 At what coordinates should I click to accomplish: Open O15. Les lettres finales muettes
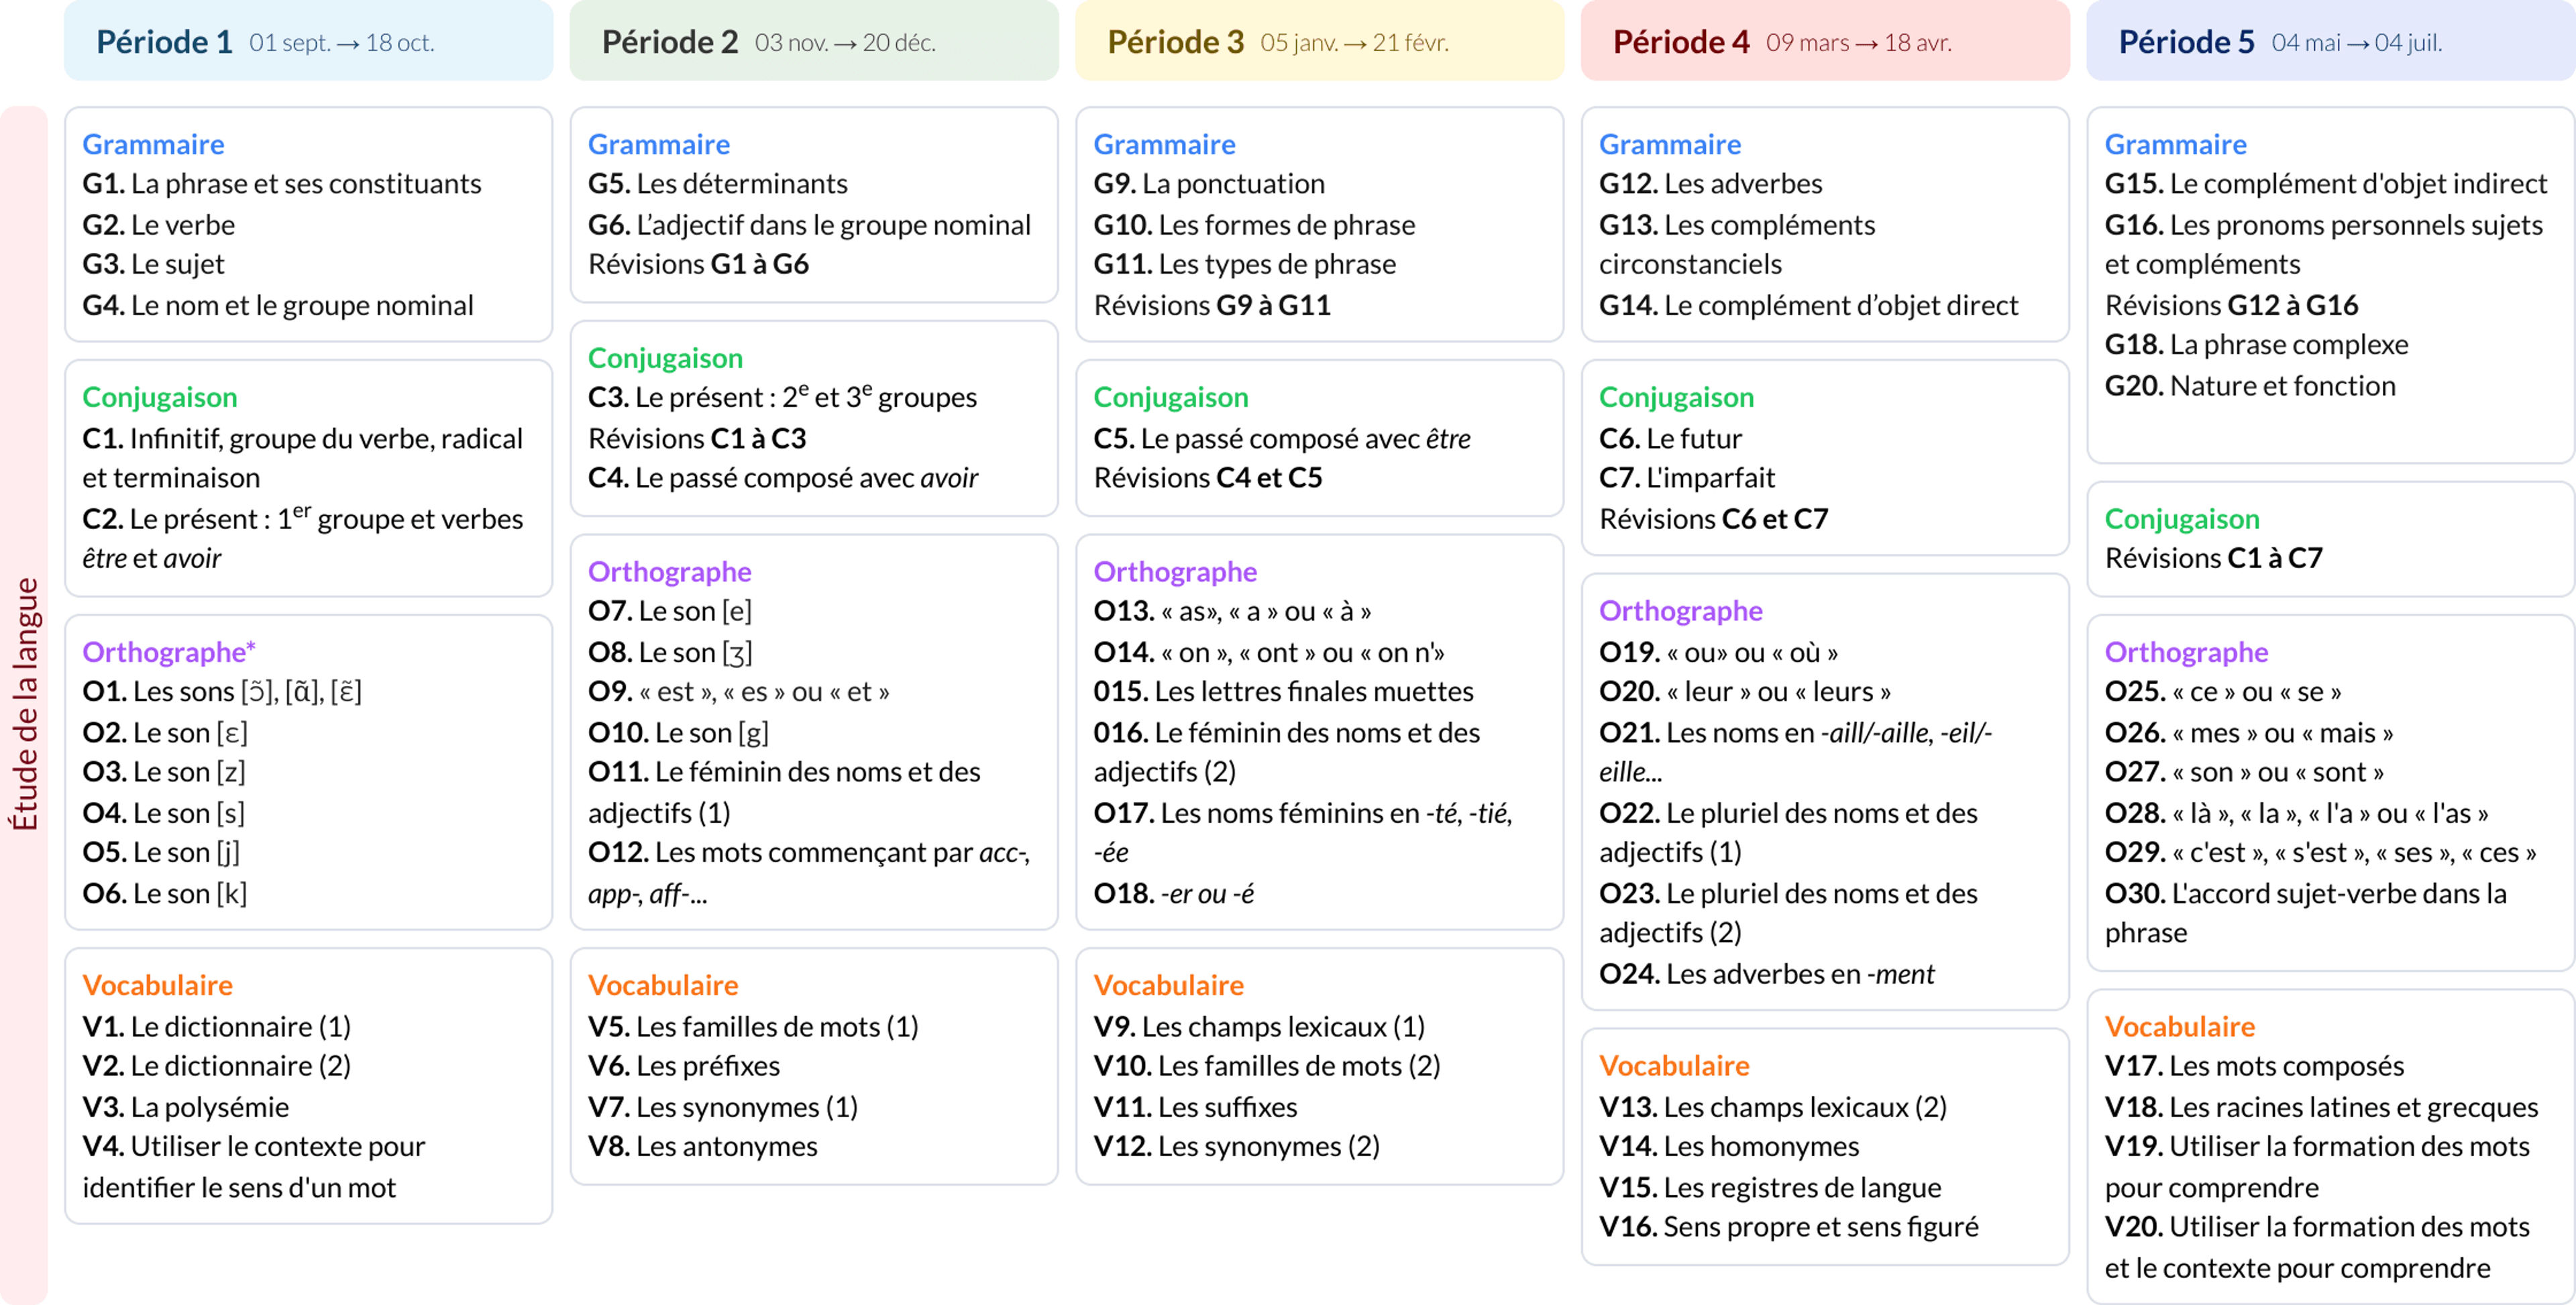point(1283,692)
